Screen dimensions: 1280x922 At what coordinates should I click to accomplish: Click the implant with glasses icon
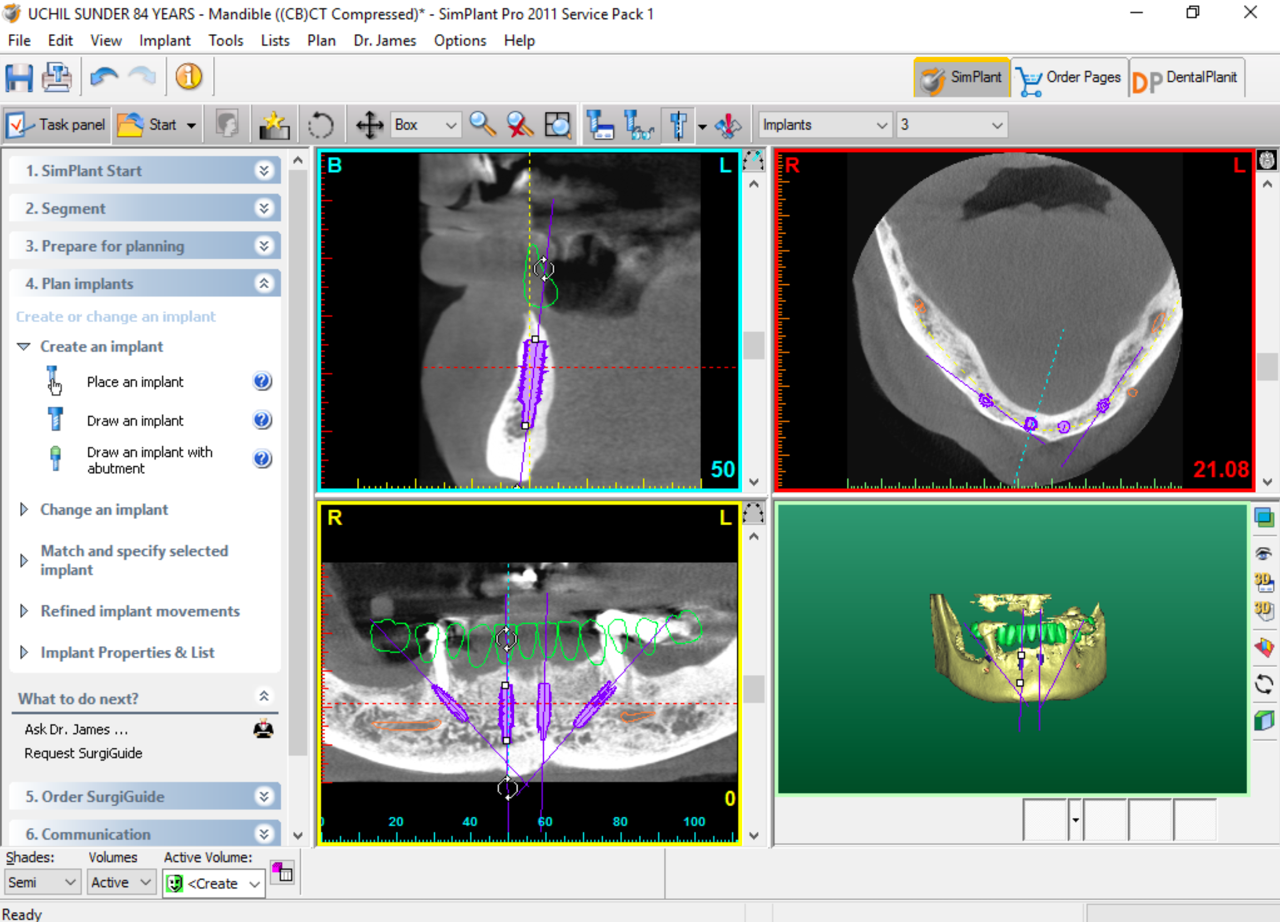coord(638,125)
